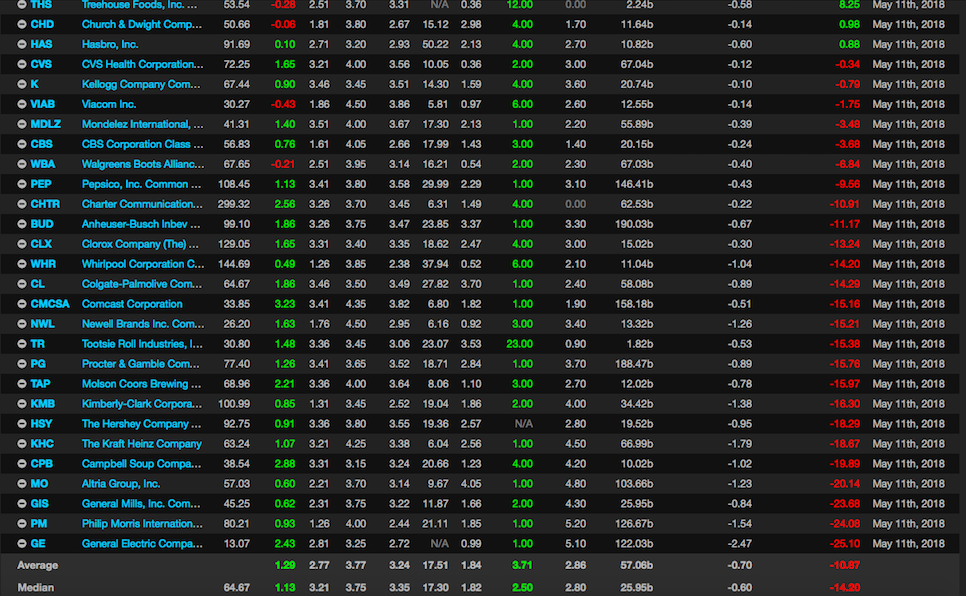966x596 pixels.
Task: Open The Hershey Company link
Action: (142, 423)
